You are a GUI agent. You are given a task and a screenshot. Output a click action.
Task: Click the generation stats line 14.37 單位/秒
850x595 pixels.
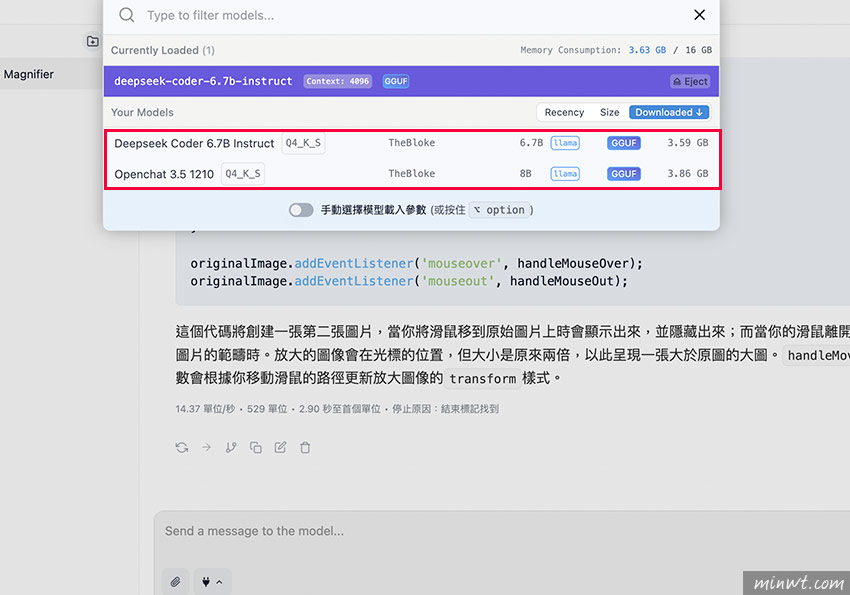(337, 409)
